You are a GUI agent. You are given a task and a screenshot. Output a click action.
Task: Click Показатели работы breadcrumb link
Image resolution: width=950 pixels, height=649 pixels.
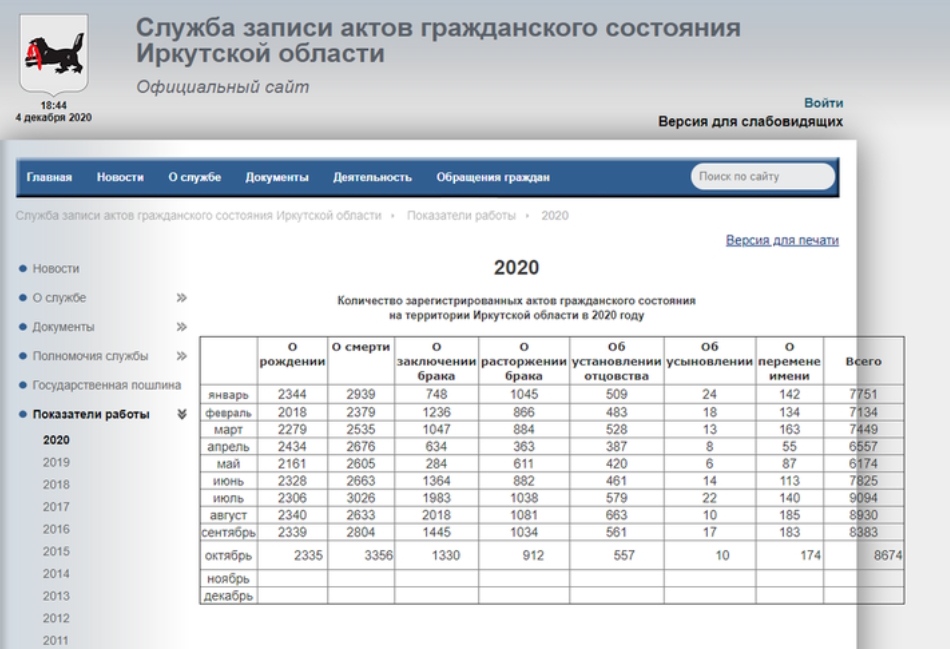coord(461,216)
